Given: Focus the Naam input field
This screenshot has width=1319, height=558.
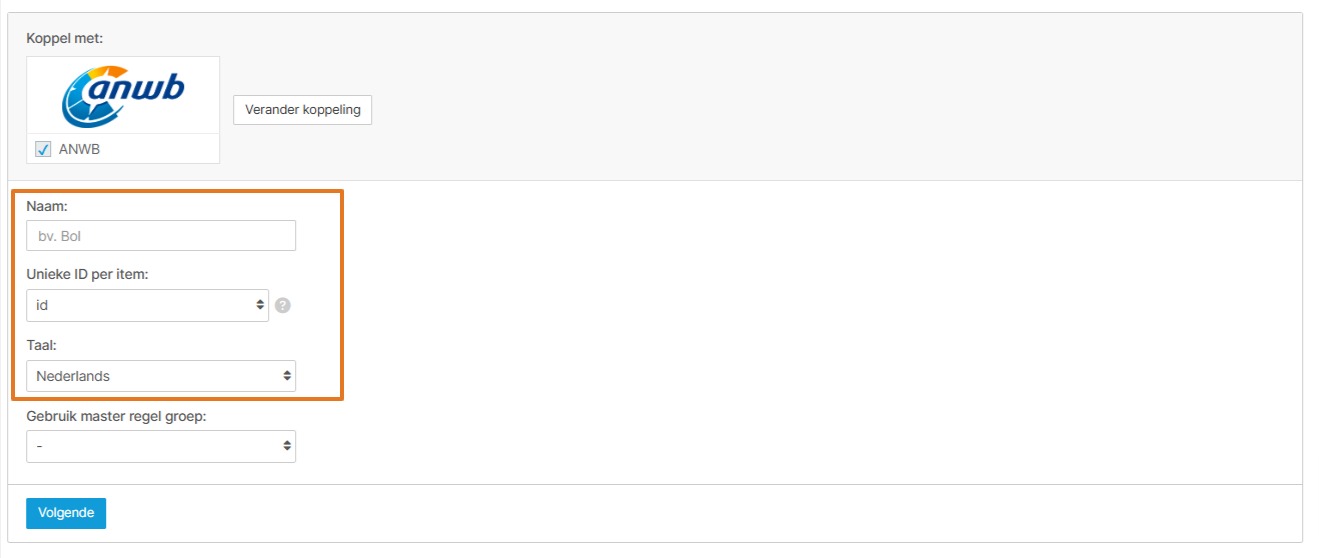Looking at the screenshot, I should pos(161,236).
